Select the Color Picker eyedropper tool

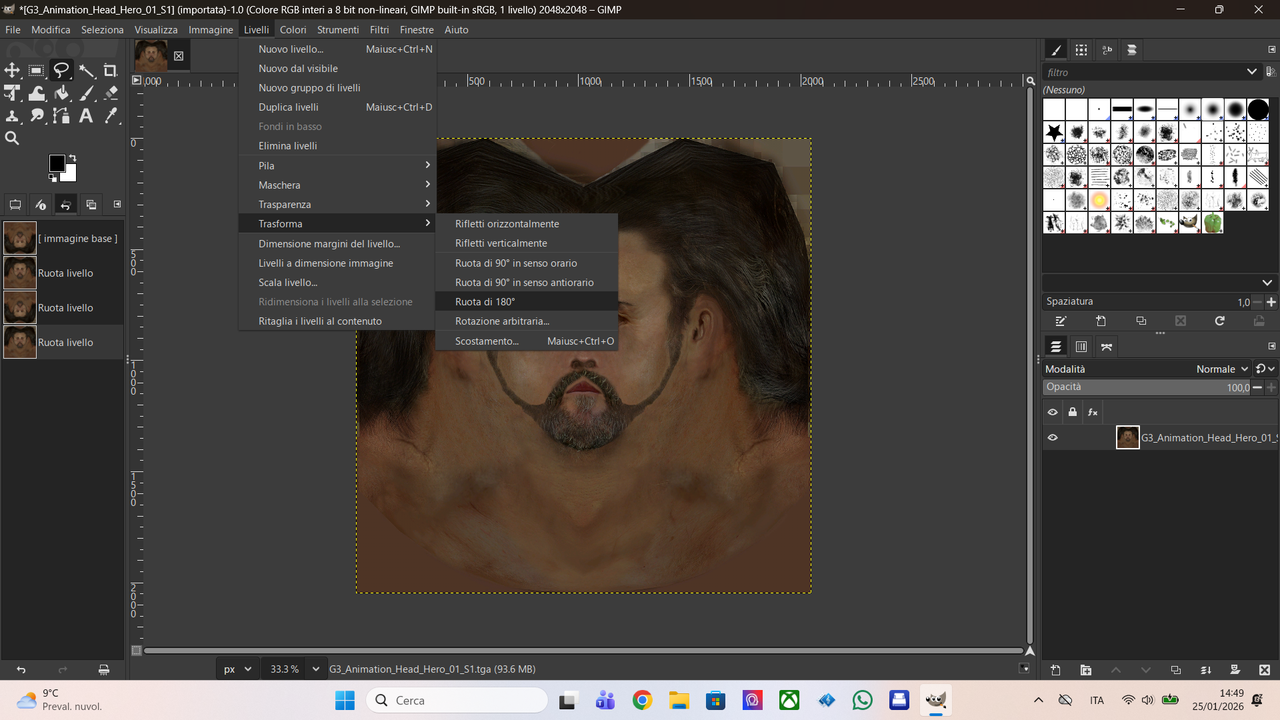111,116
